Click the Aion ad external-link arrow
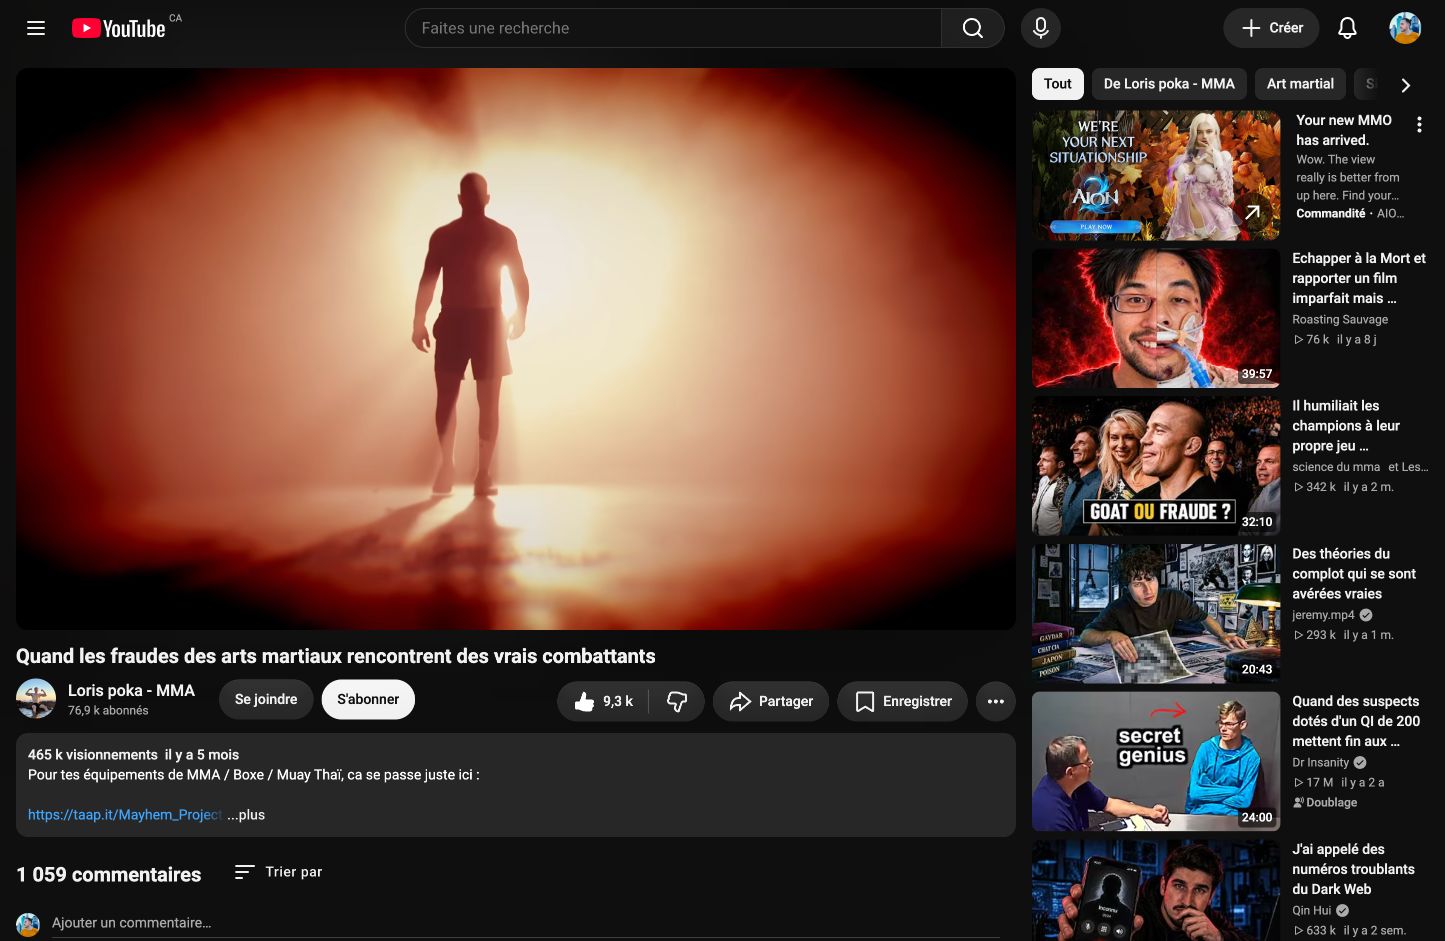This screenshot has width=1445, height=941. [1252, 212]
